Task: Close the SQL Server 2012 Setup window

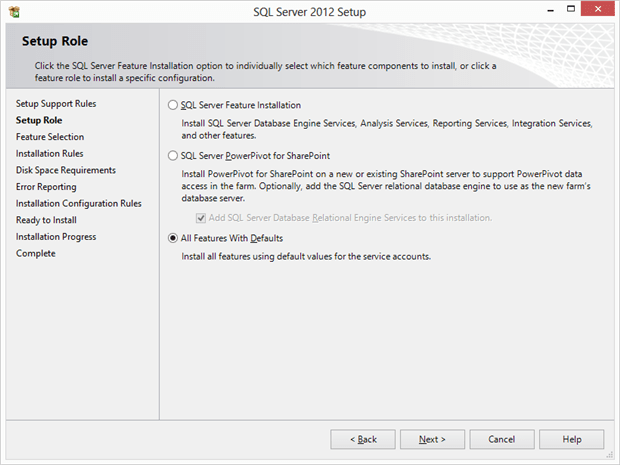Action: tap(597, 9)
